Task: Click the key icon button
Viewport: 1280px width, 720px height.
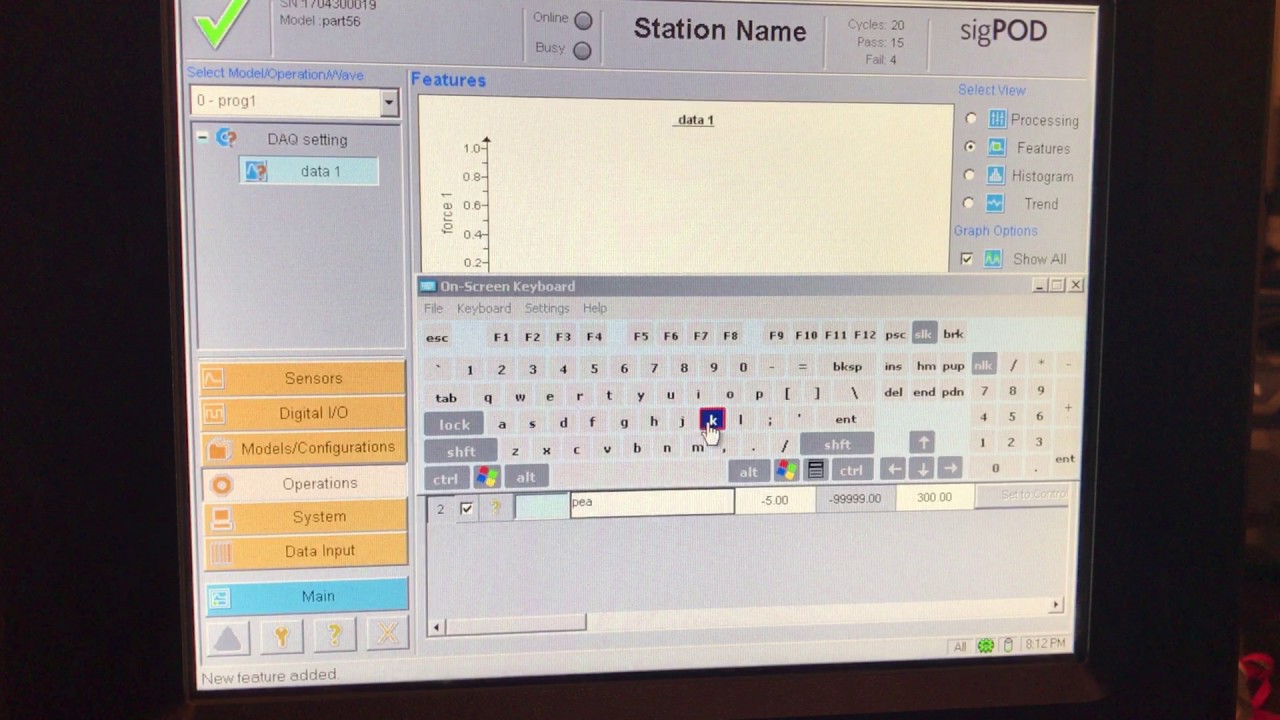Action: pos(281,636)
